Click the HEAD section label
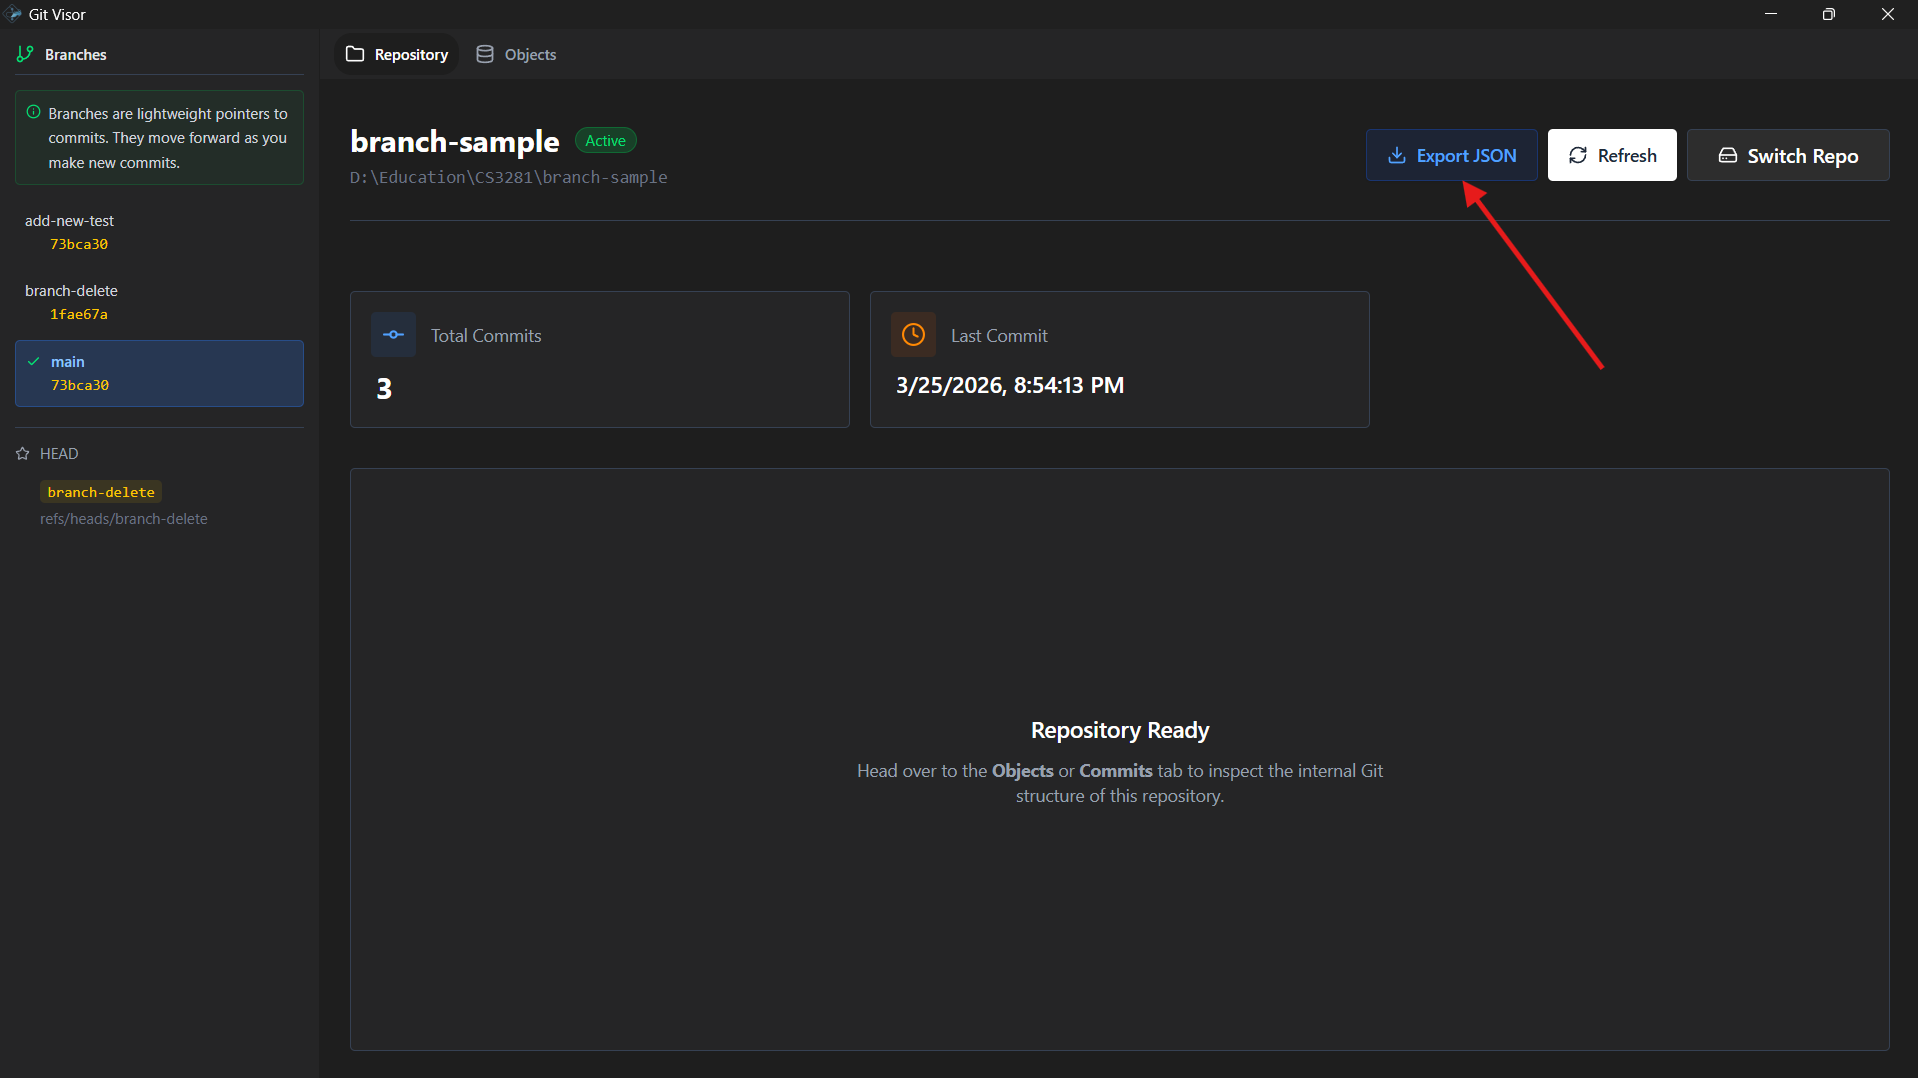The image size is (1918, 1078). coord(59,454)
